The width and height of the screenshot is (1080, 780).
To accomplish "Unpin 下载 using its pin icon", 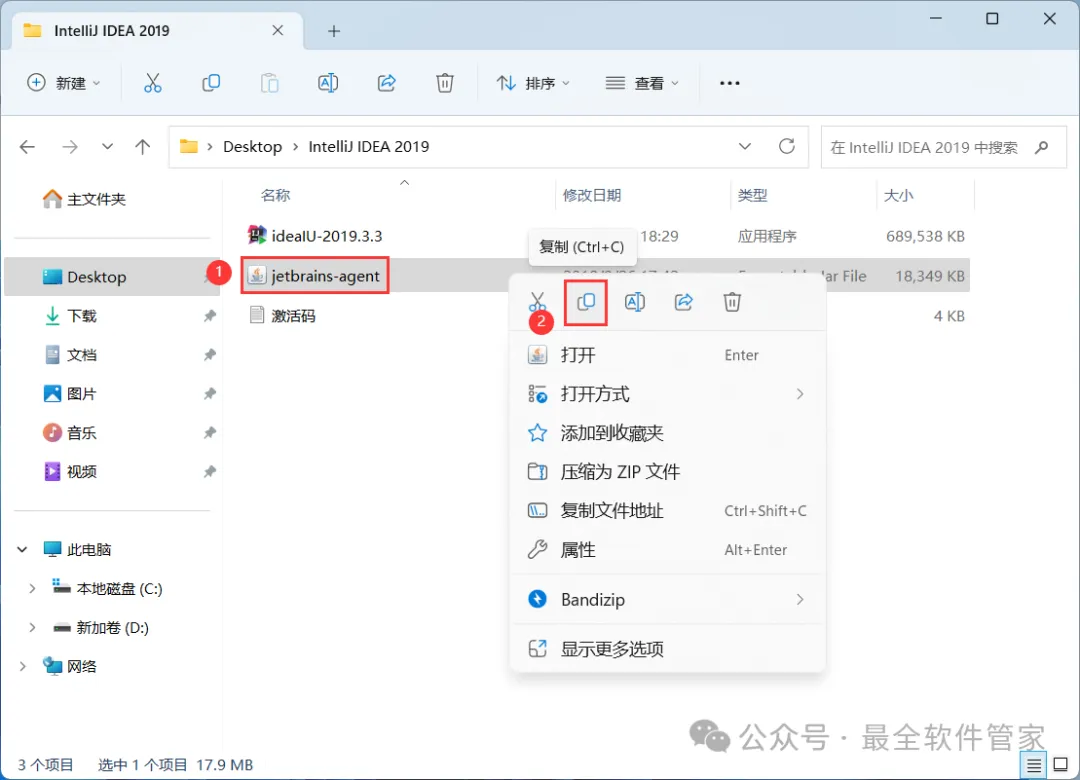I will 209,316.
